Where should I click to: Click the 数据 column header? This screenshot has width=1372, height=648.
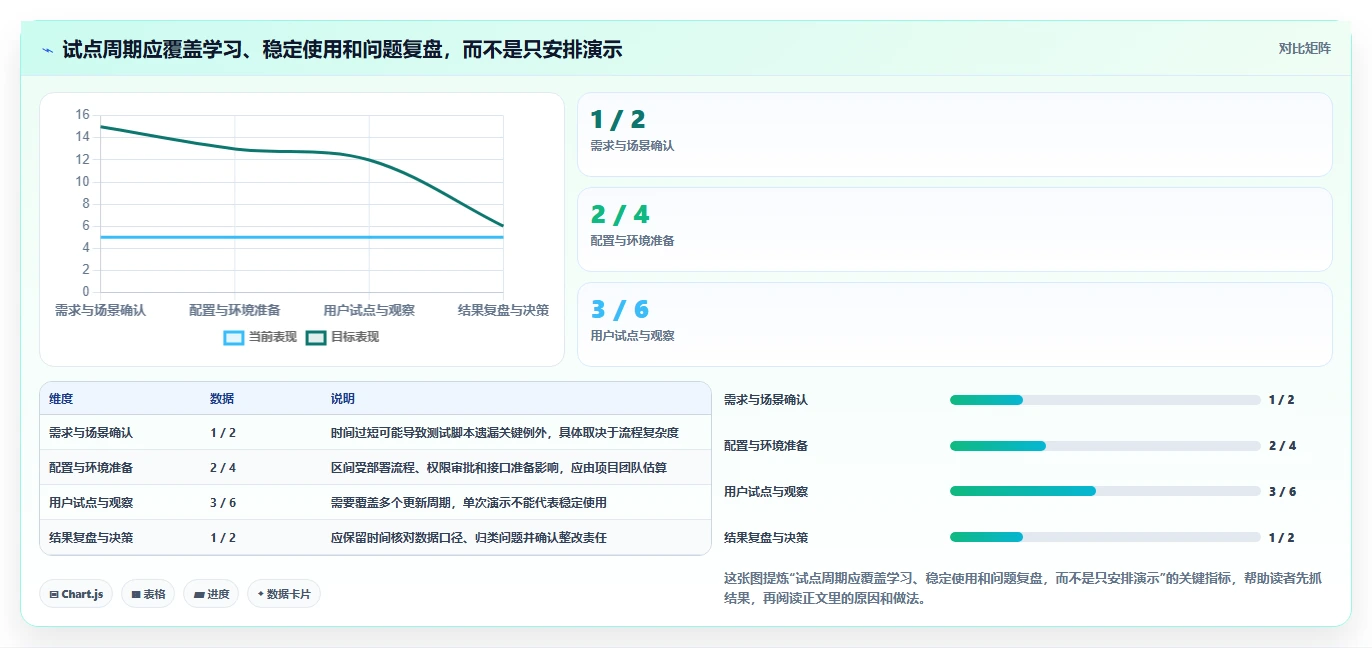(222, 399)
